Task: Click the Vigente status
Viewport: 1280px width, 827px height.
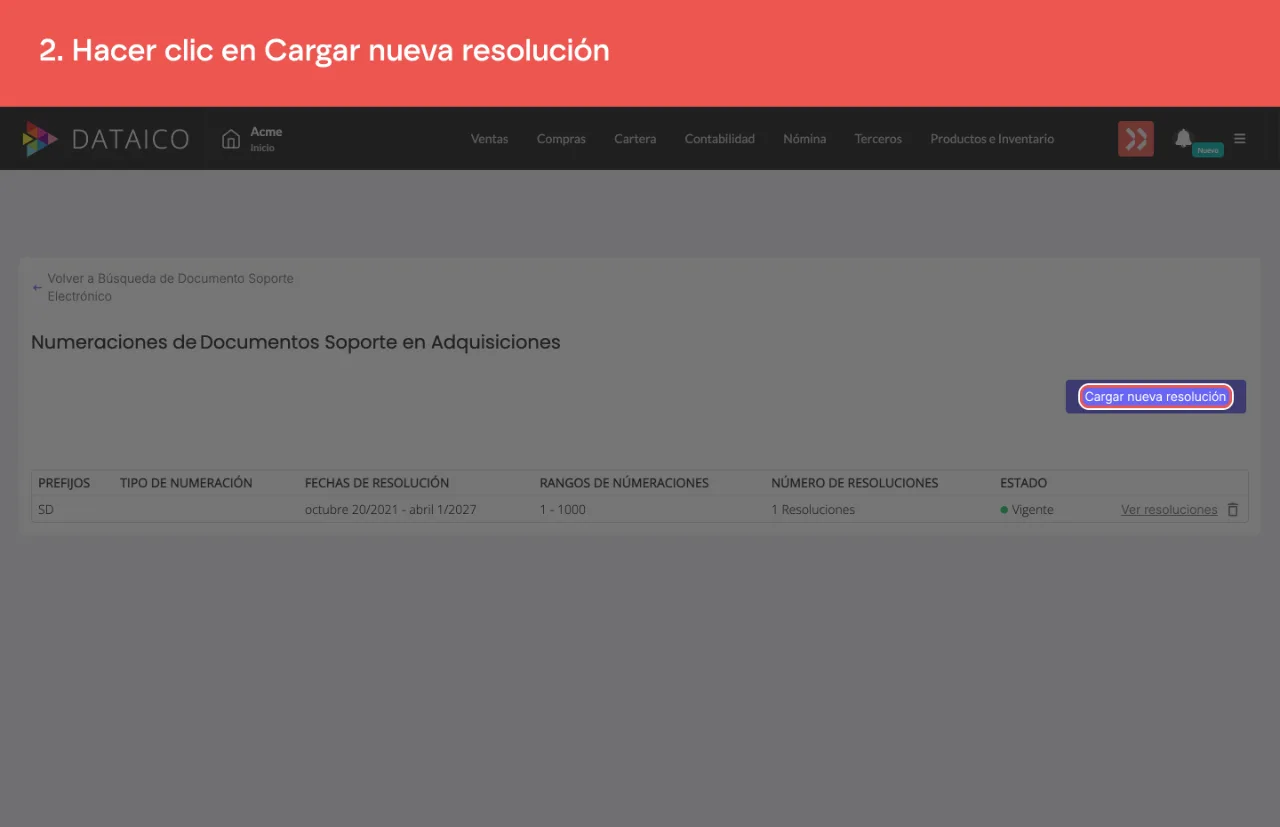Action: pyautogui.click(x=1027, y=509)
